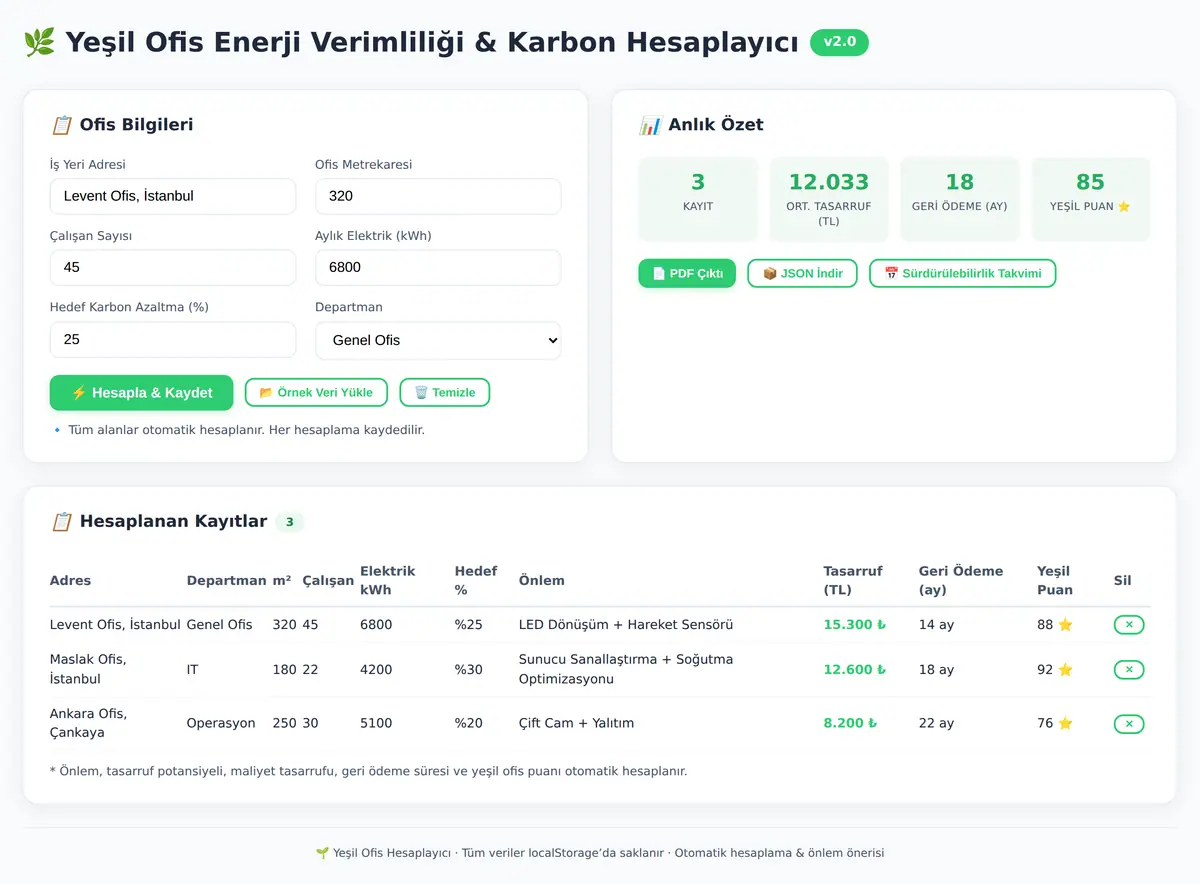Open the Departman dropdown
The width and height of the screenshot is (1200, 884).
[x=438, y=340]
